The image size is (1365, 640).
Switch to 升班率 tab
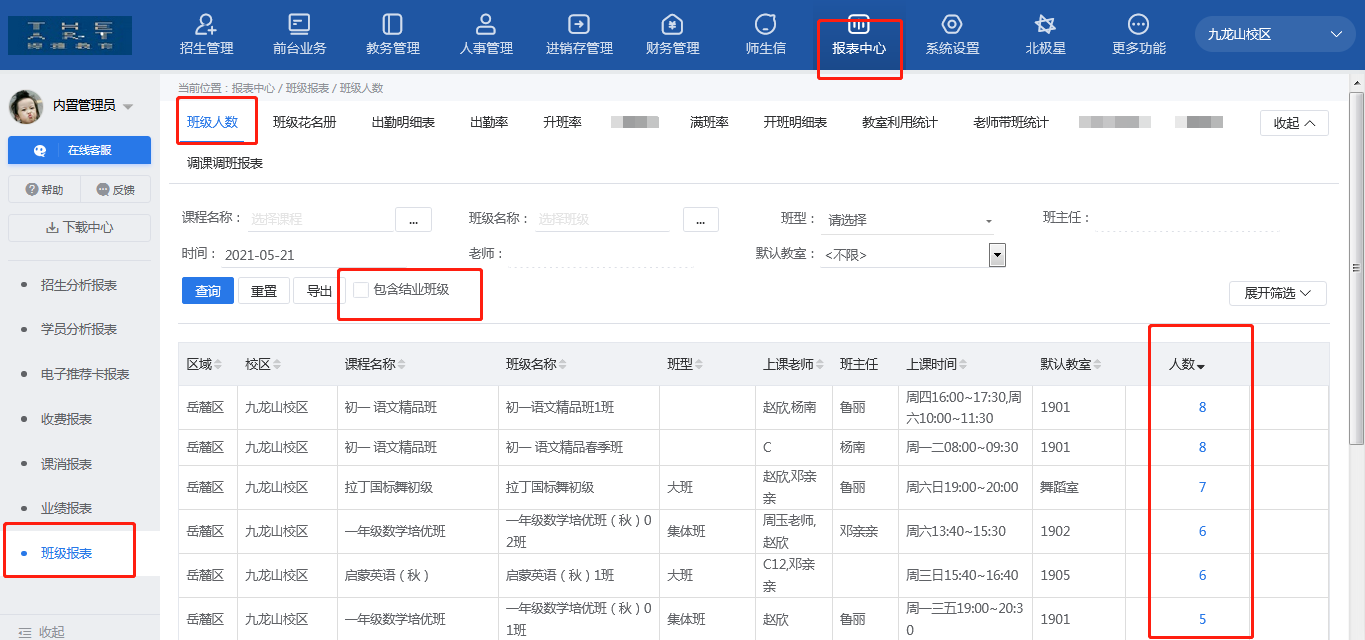click(x=562, y=122)
